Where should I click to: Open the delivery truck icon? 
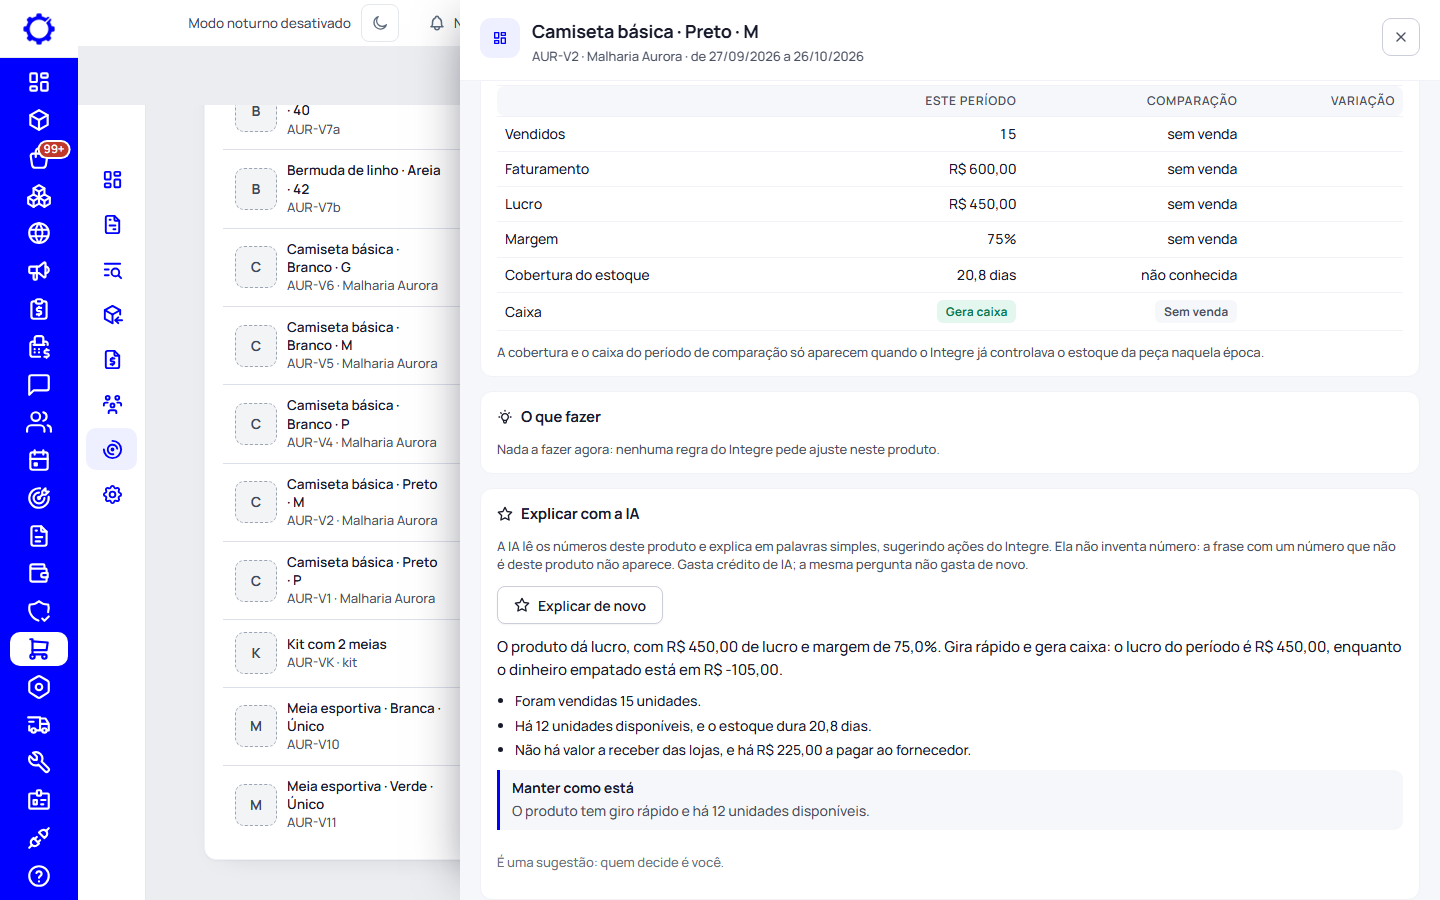(39, 725)
